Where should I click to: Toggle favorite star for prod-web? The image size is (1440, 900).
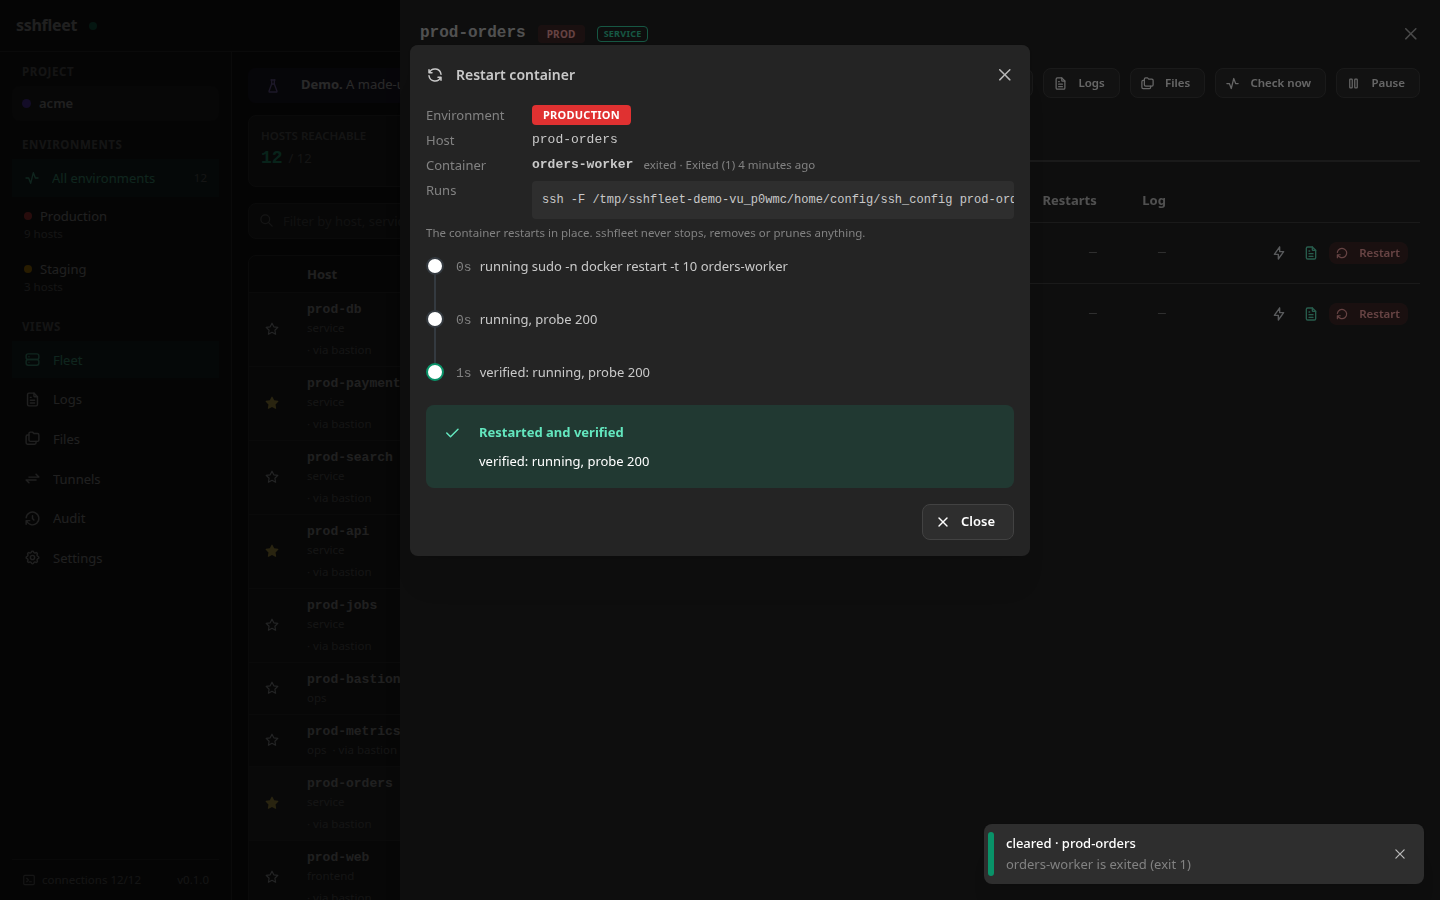(272, 877)
